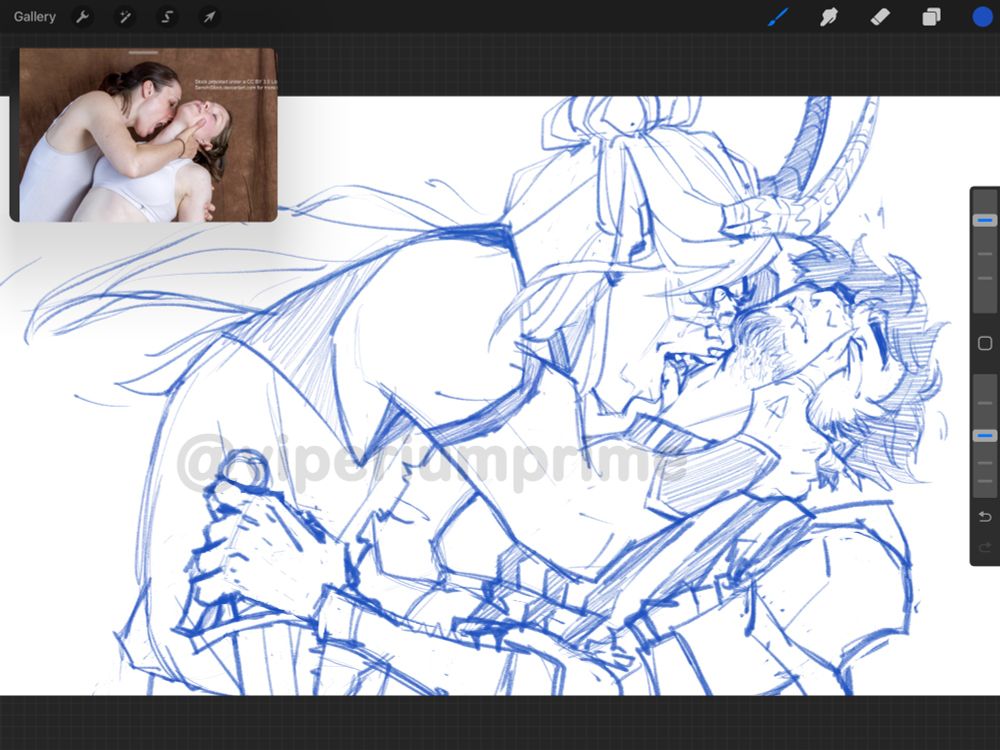Activate the Selection tool
Viewport: 1000px width, 750px height.
166,16
